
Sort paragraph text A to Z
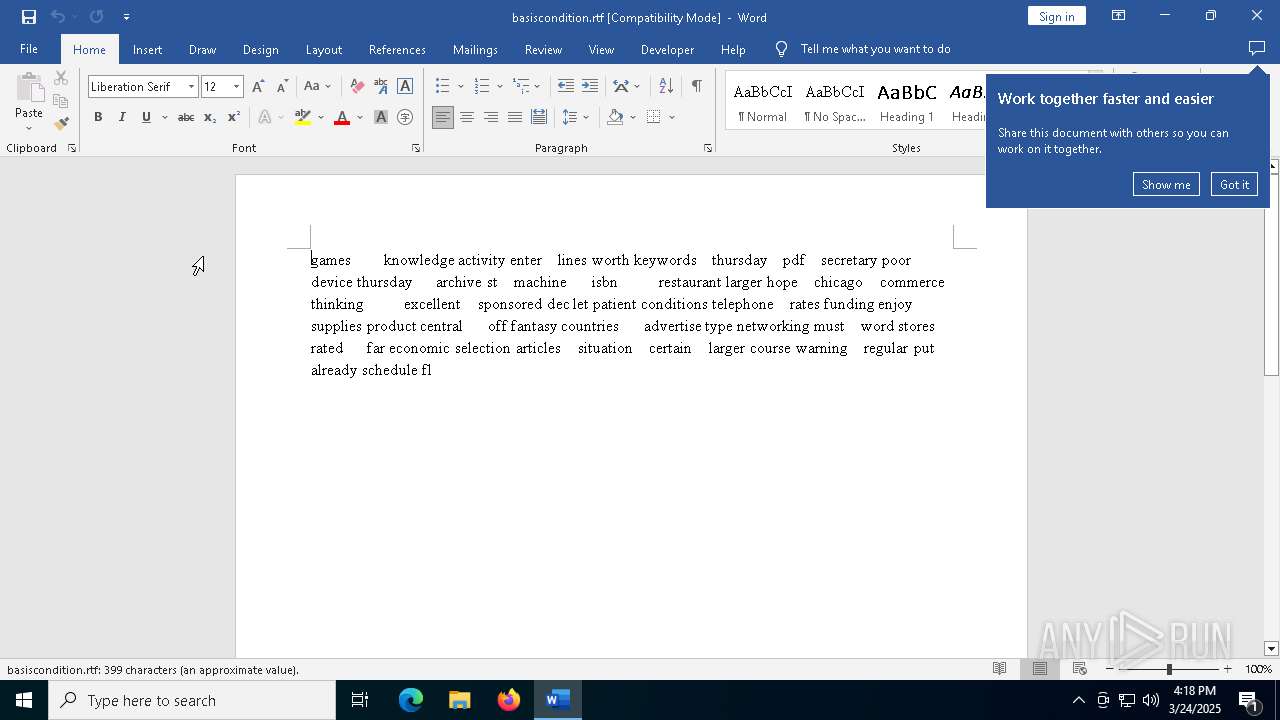click(666, 87)
